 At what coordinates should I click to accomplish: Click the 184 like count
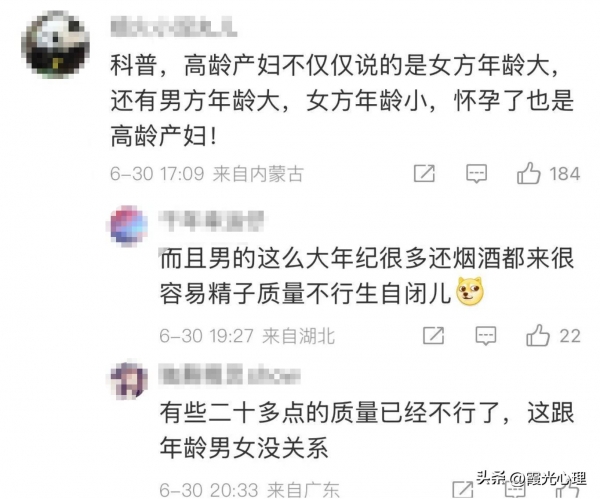click(565, 174)
